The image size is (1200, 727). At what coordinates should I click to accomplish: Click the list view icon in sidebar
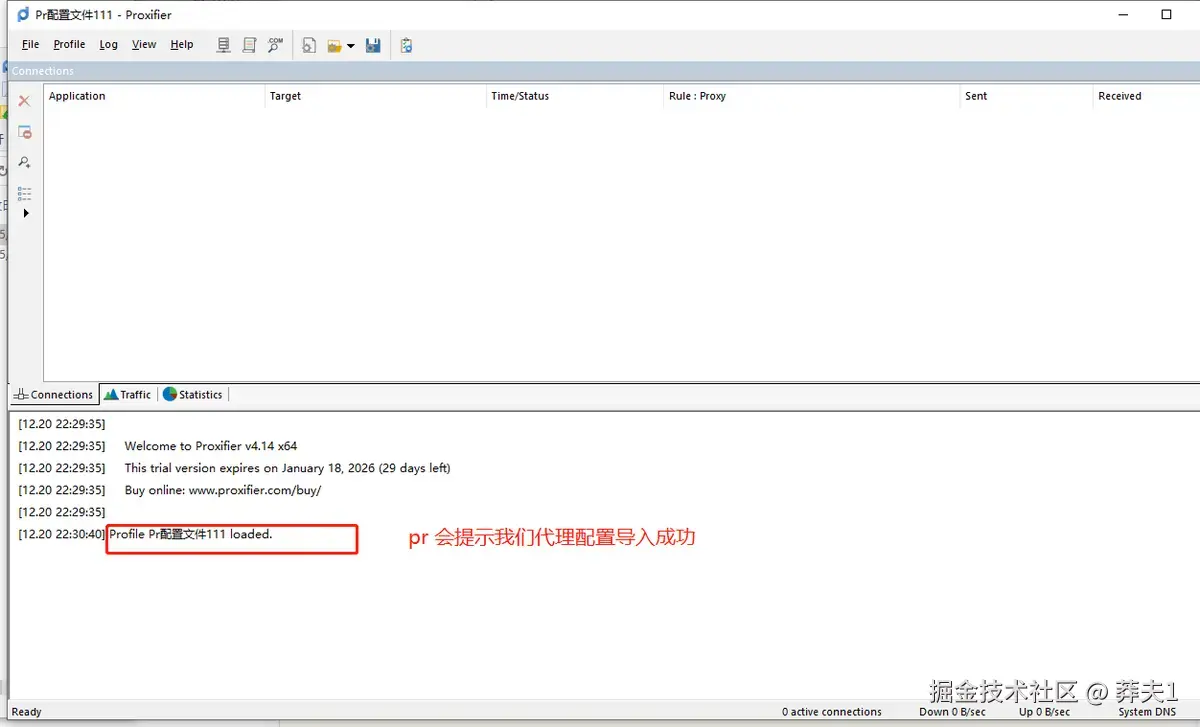tap(25, 193)
